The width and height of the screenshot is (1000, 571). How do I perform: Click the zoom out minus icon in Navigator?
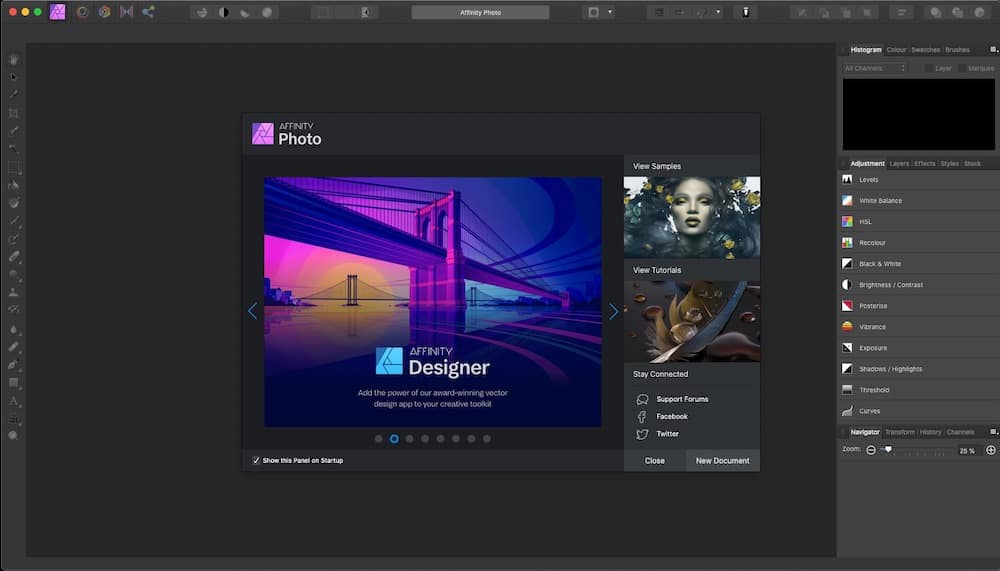click(x=871, y=450)
